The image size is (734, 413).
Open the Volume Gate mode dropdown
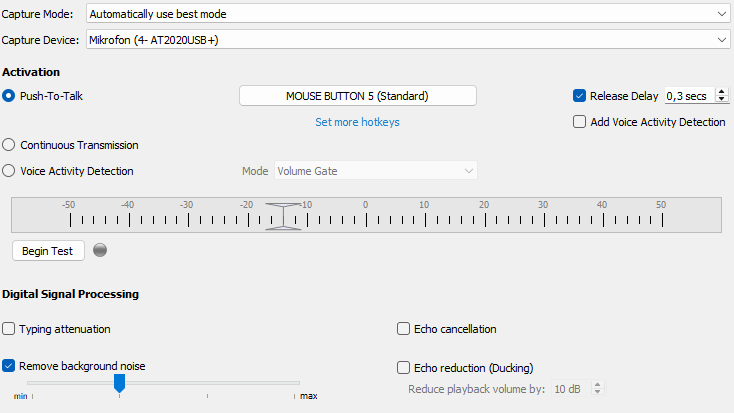(375, 171)
